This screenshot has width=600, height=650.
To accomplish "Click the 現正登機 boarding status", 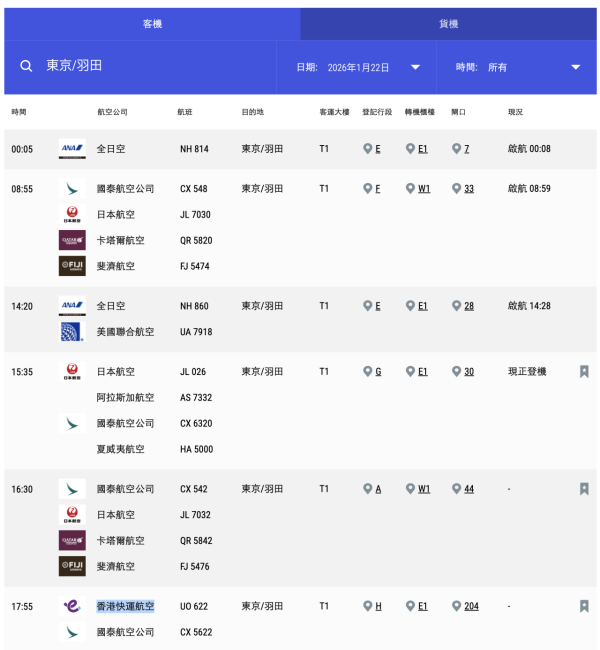I will point(527,372).
